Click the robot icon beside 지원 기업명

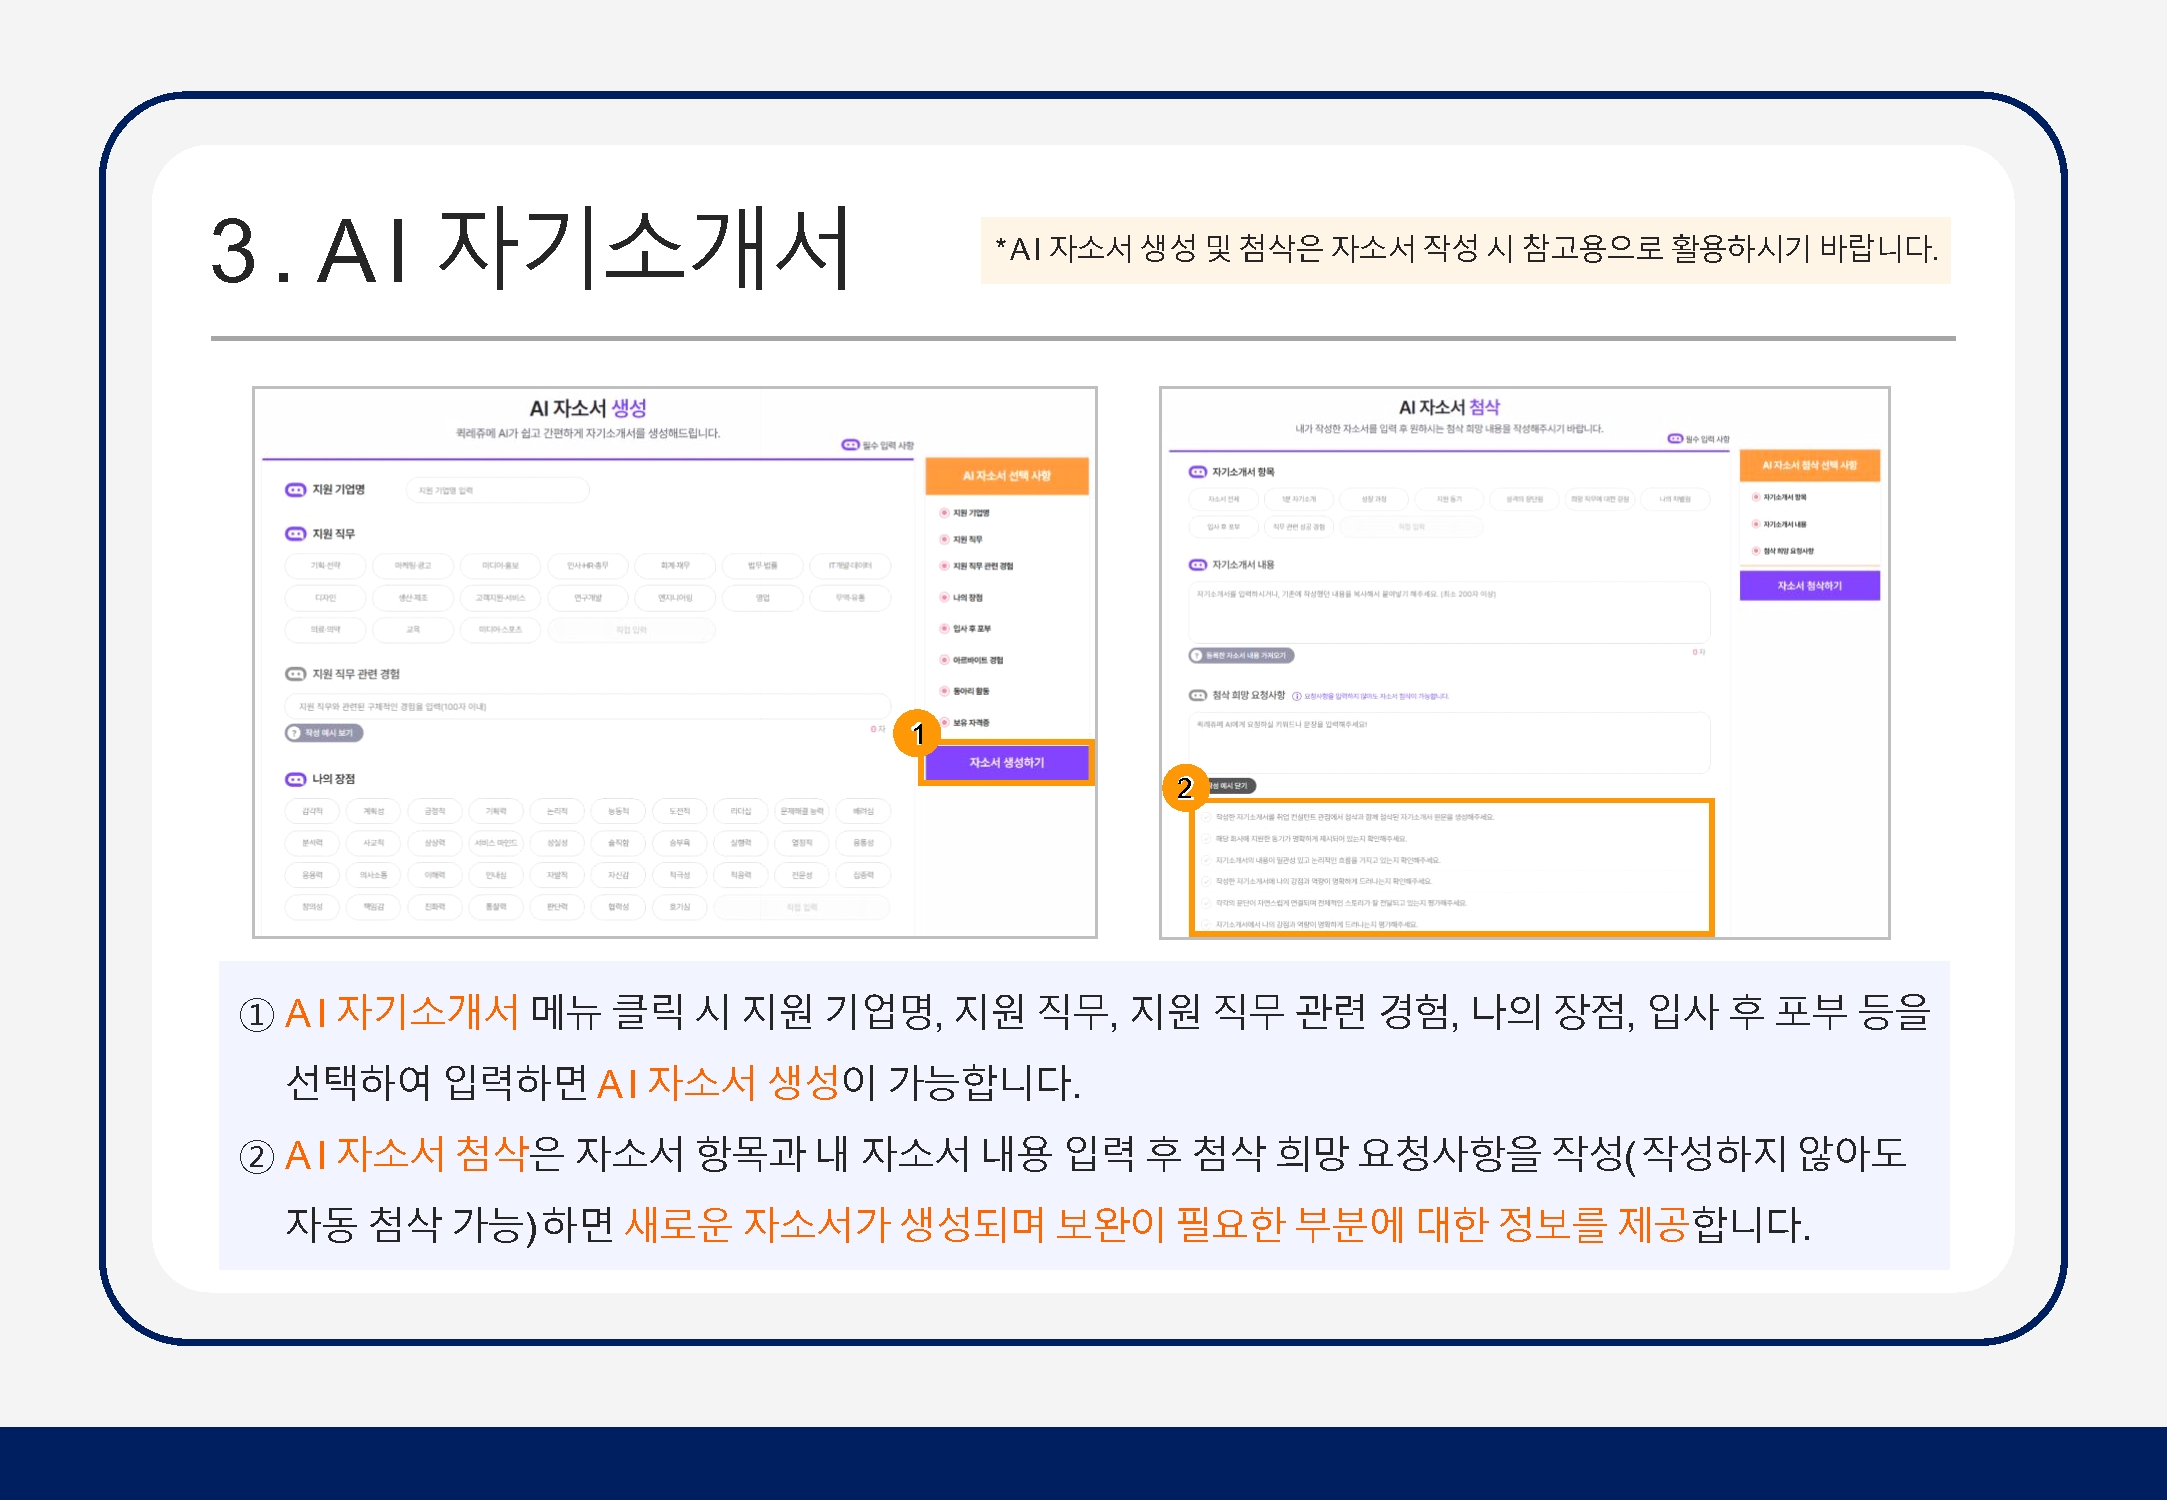click(x=295, y=490)
